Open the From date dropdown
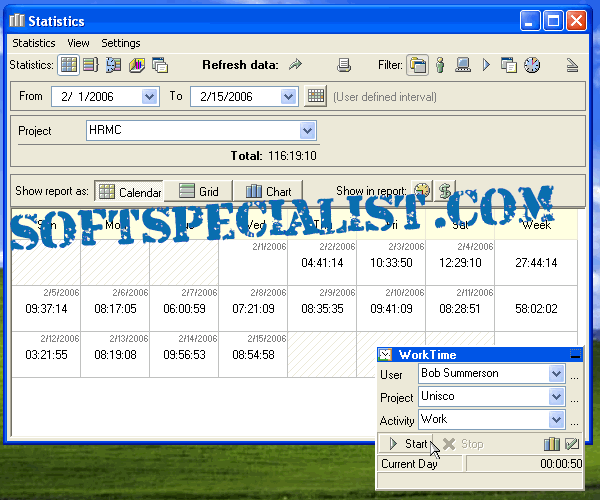This screenshot has height=500, width=600. click(150, 97)
